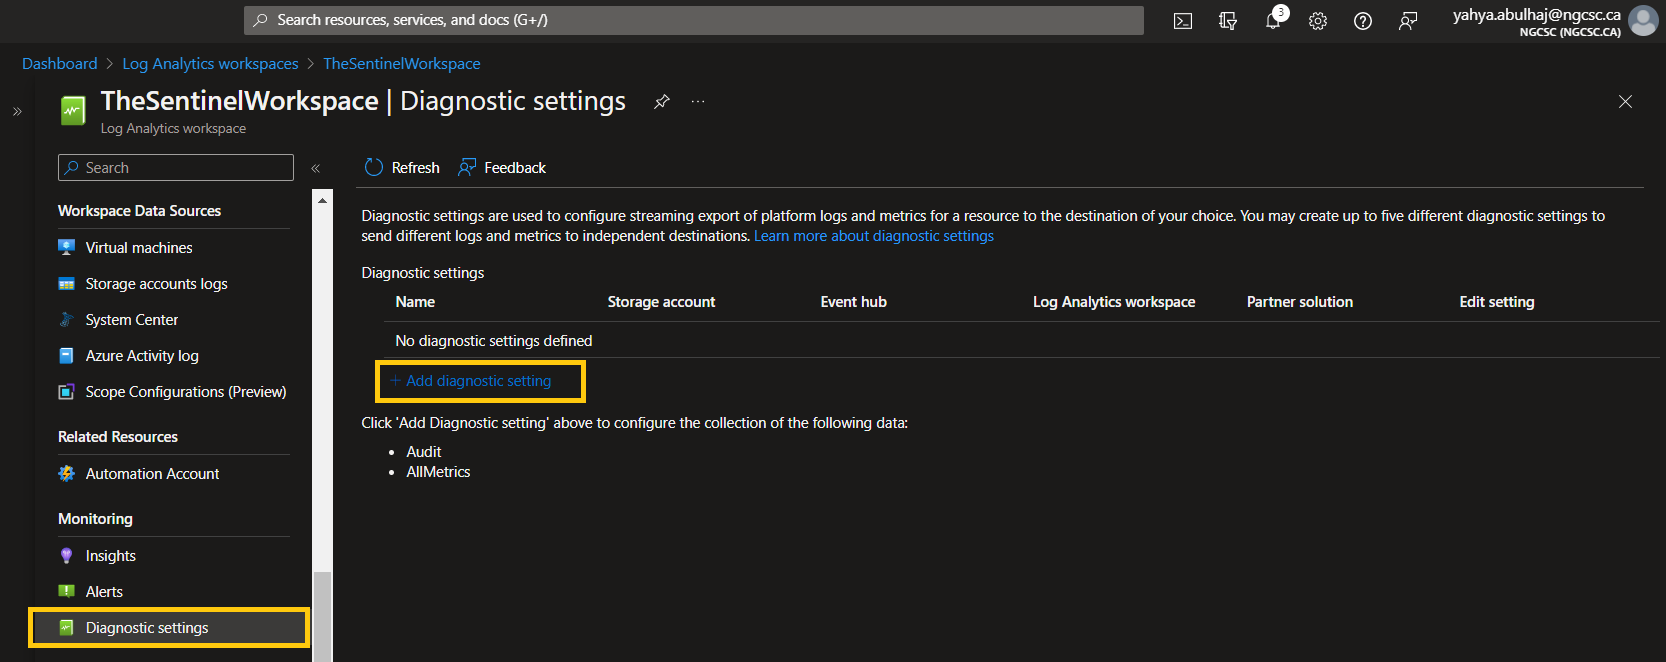This screenshot has height=662, width=1666.
Task: Open more options ellipsis next to title
Action: (x=698, y=101)
